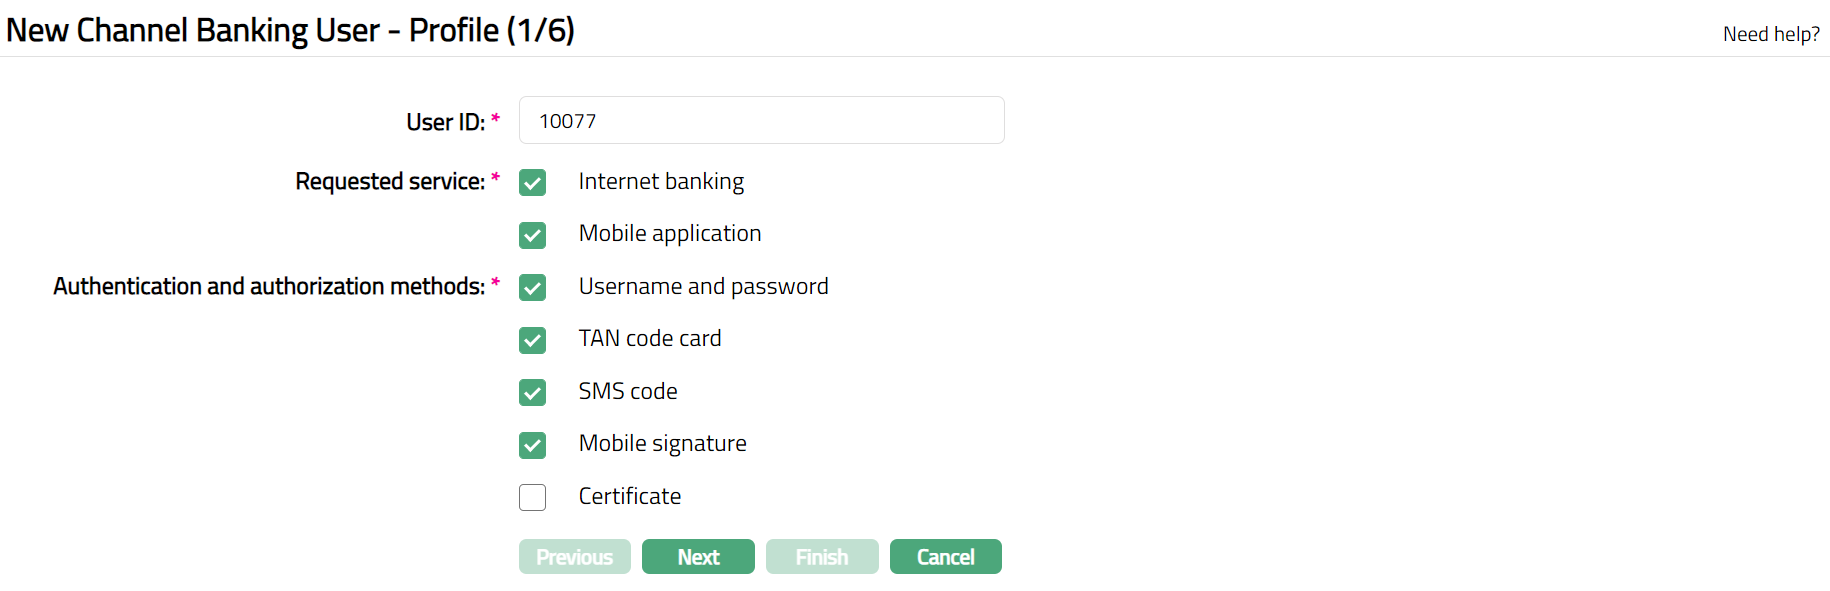Untick the TAN code card checkbox
This screenshot has height=591, width=1830.
click(x=533, y=340)
